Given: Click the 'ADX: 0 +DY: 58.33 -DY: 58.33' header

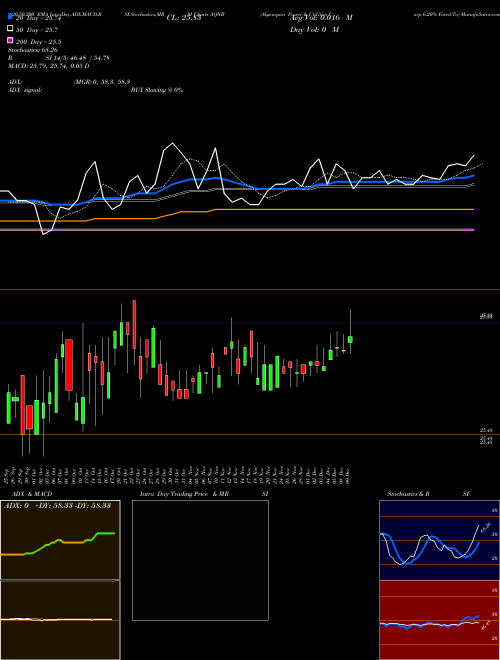Looking at the screenshot, I should [57, 505].
